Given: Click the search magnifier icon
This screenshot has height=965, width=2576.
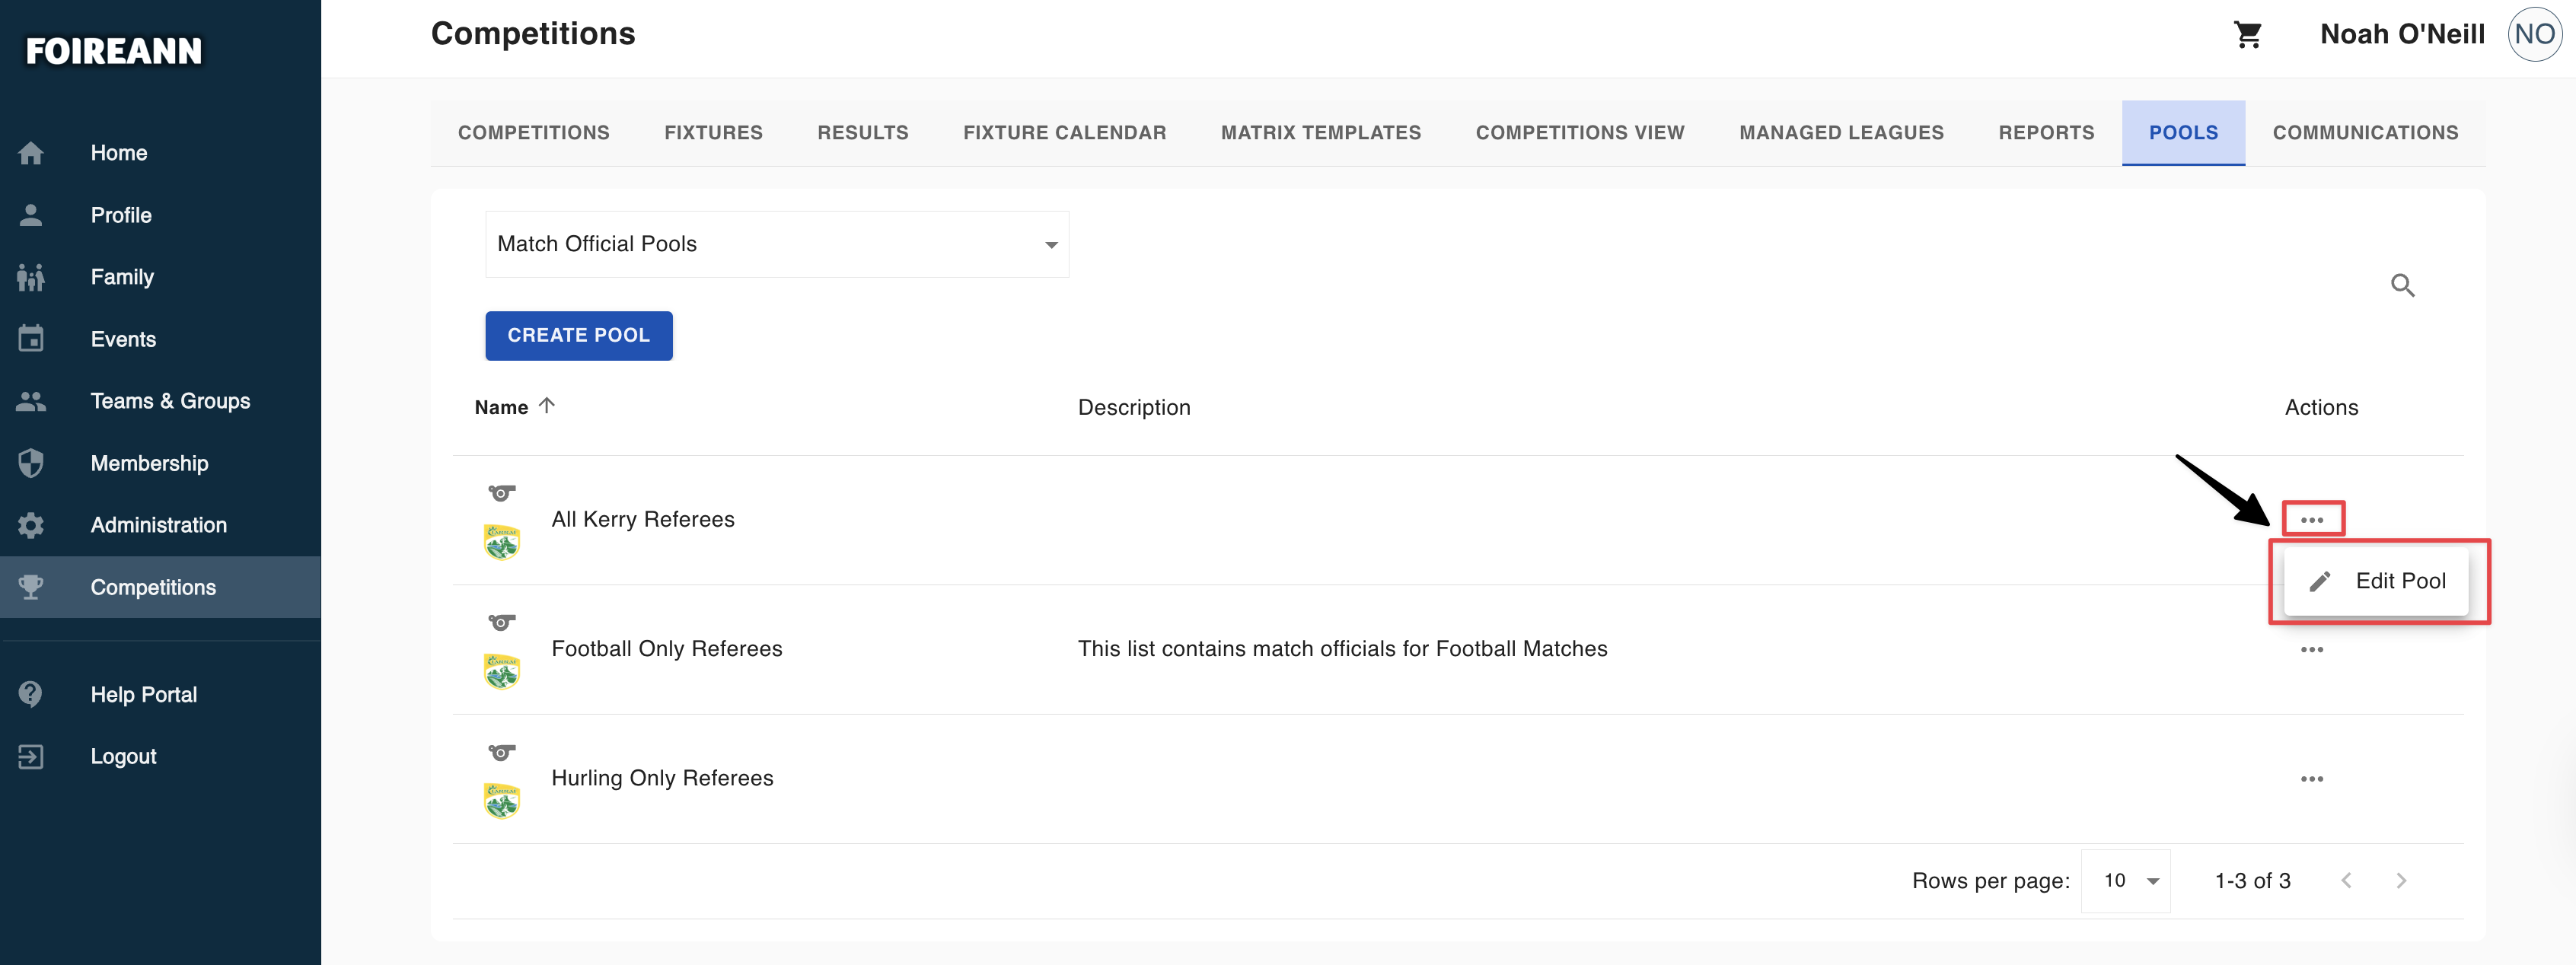Looking at the screenshot, I should [2402, 285].
